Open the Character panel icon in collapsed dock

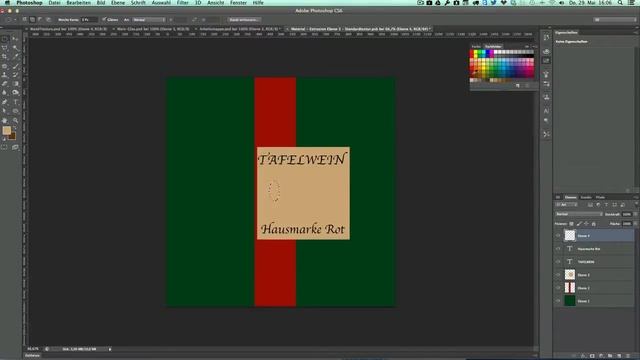pos(546,111)
